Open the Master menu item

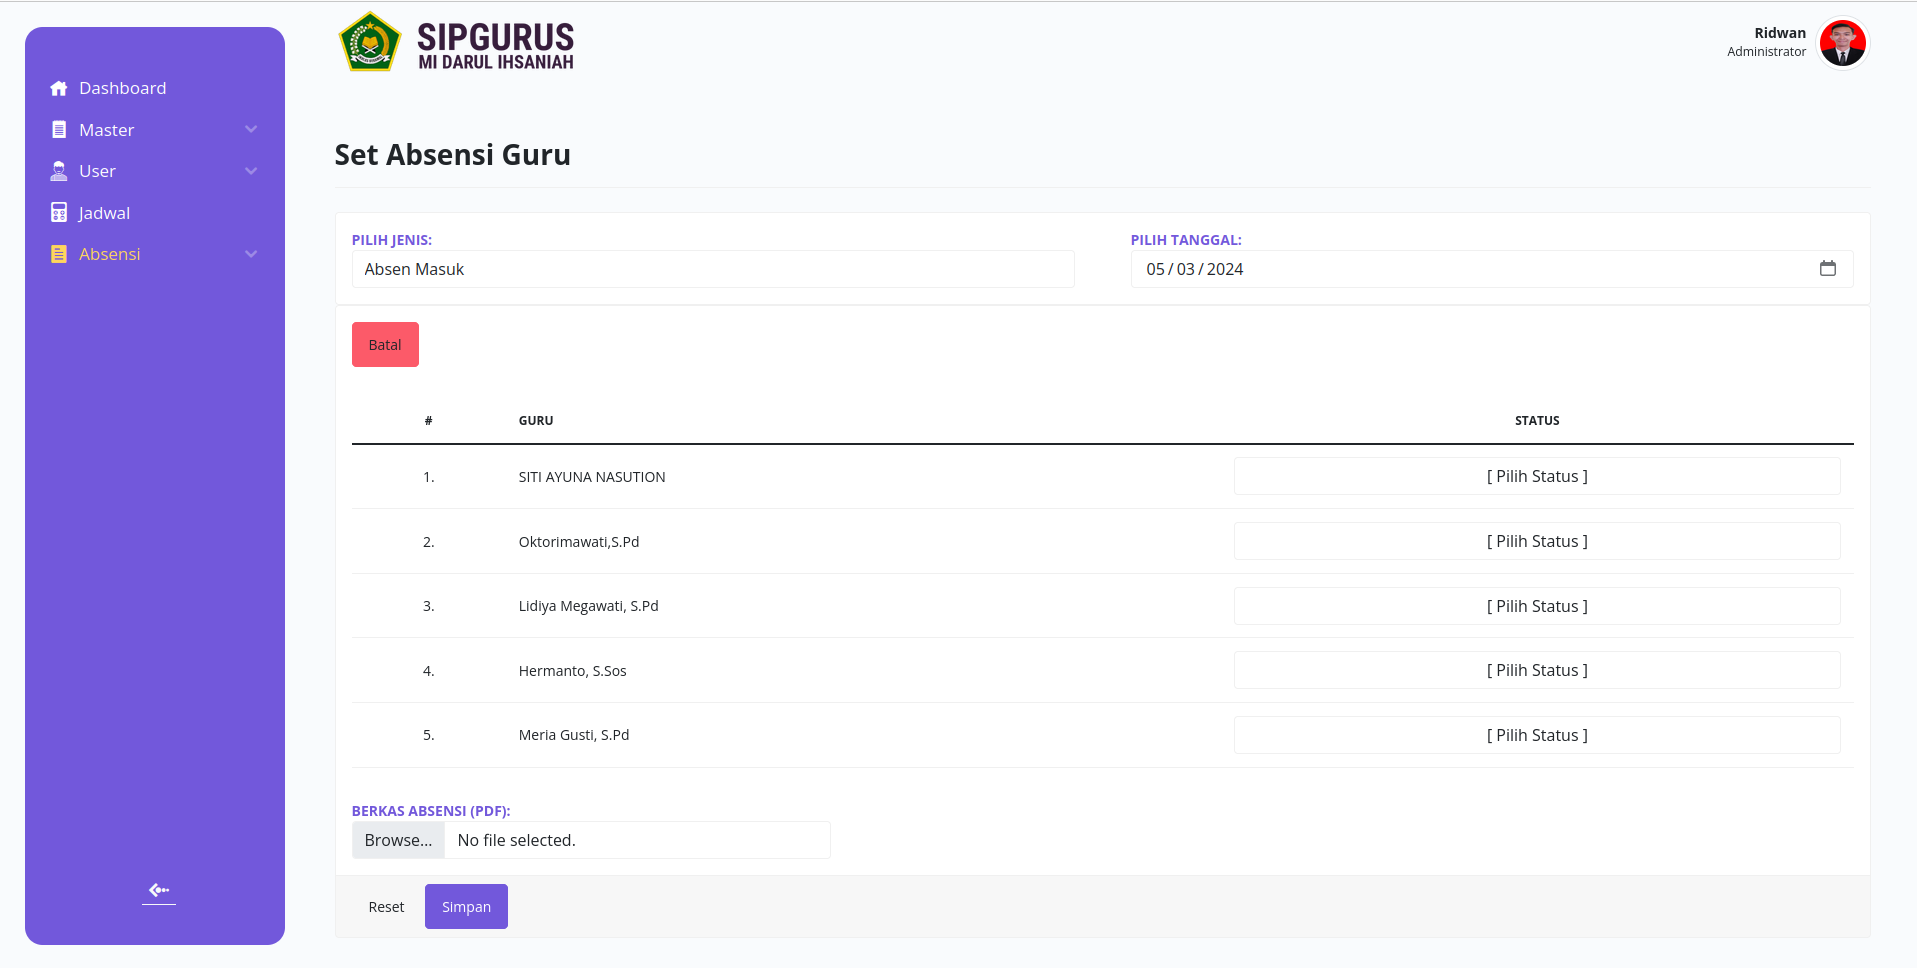107,130
